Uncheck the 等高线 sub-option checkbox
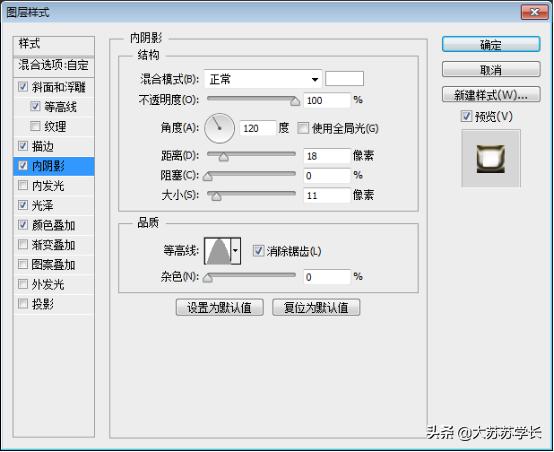The height and width of the screenshot is (452, 554). 35,106
